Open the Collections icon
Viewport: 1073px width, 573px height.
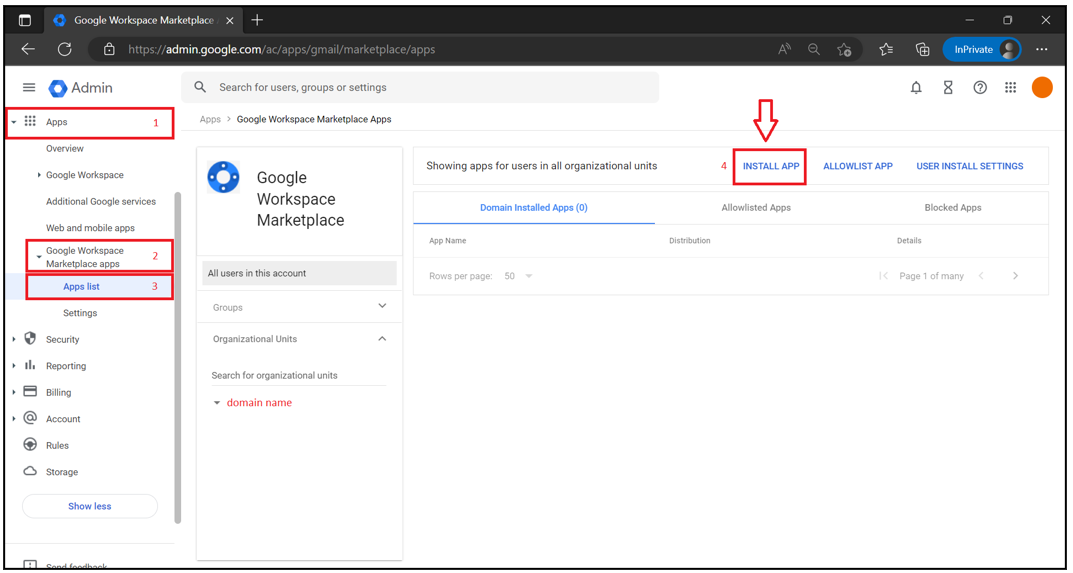coord(922,49)
